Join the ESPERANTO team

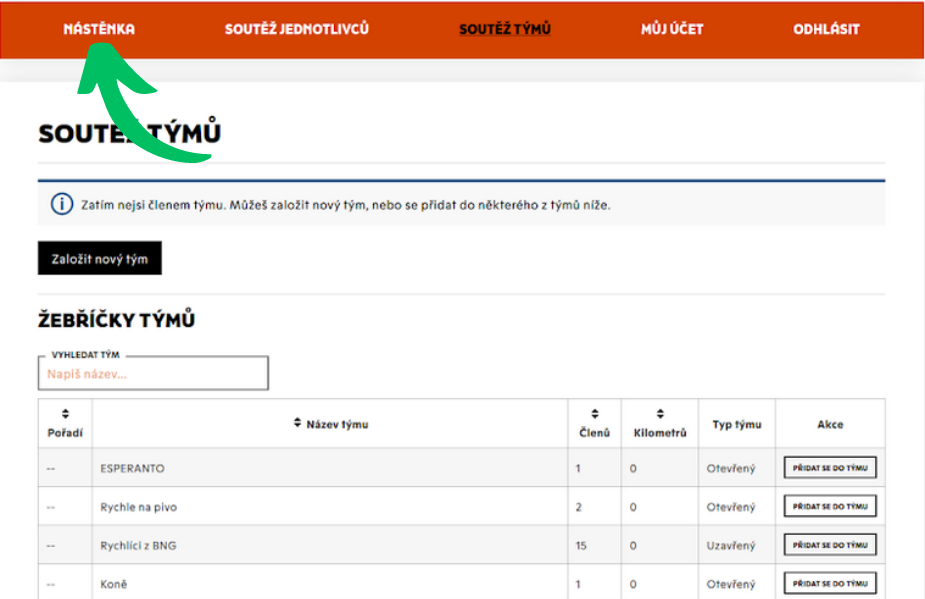pos(829,468)
